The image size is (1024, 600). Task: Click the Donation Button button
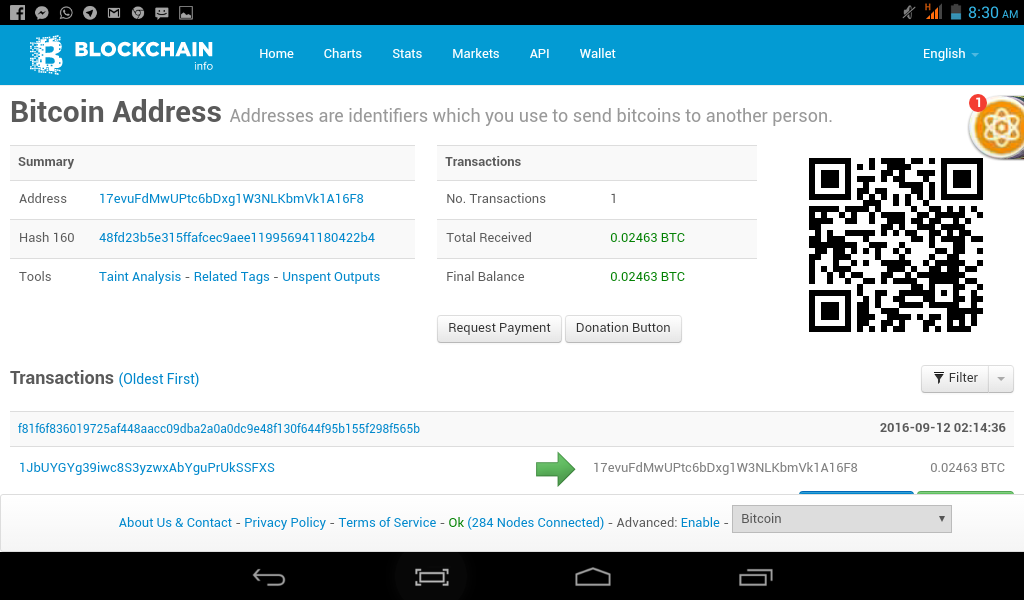click(x=623, y=328)
